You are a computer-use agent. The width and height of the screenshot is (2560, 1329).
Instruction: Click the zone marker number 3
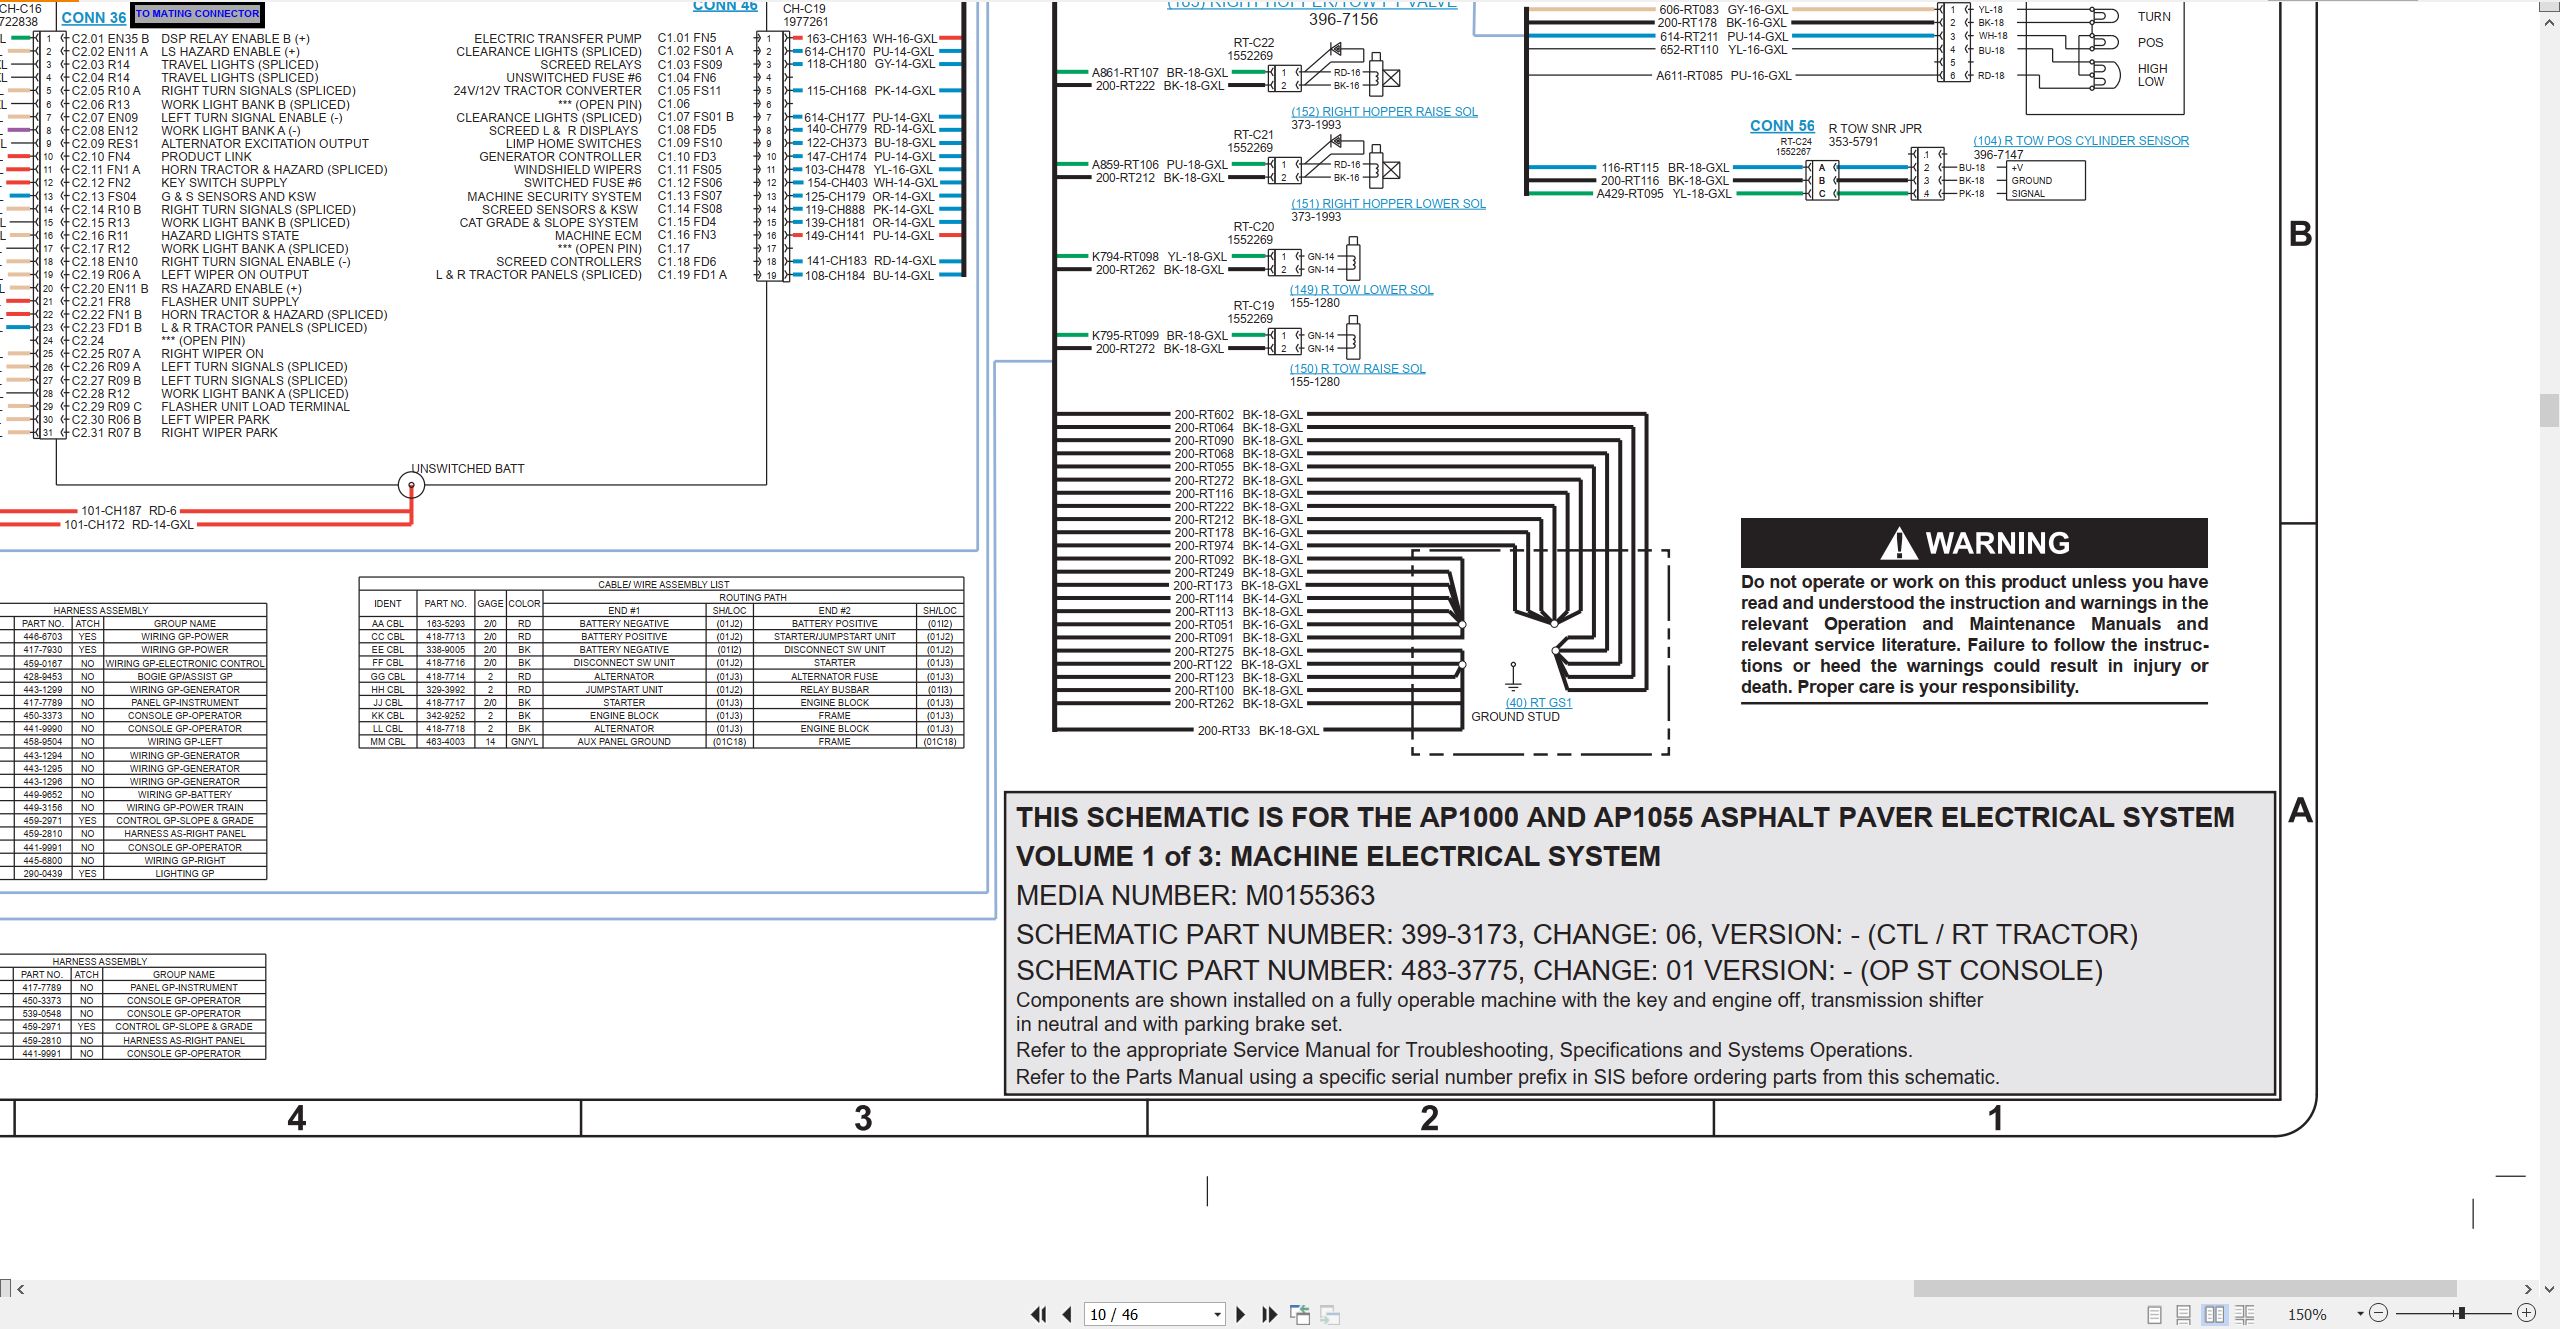[863, 1118]
